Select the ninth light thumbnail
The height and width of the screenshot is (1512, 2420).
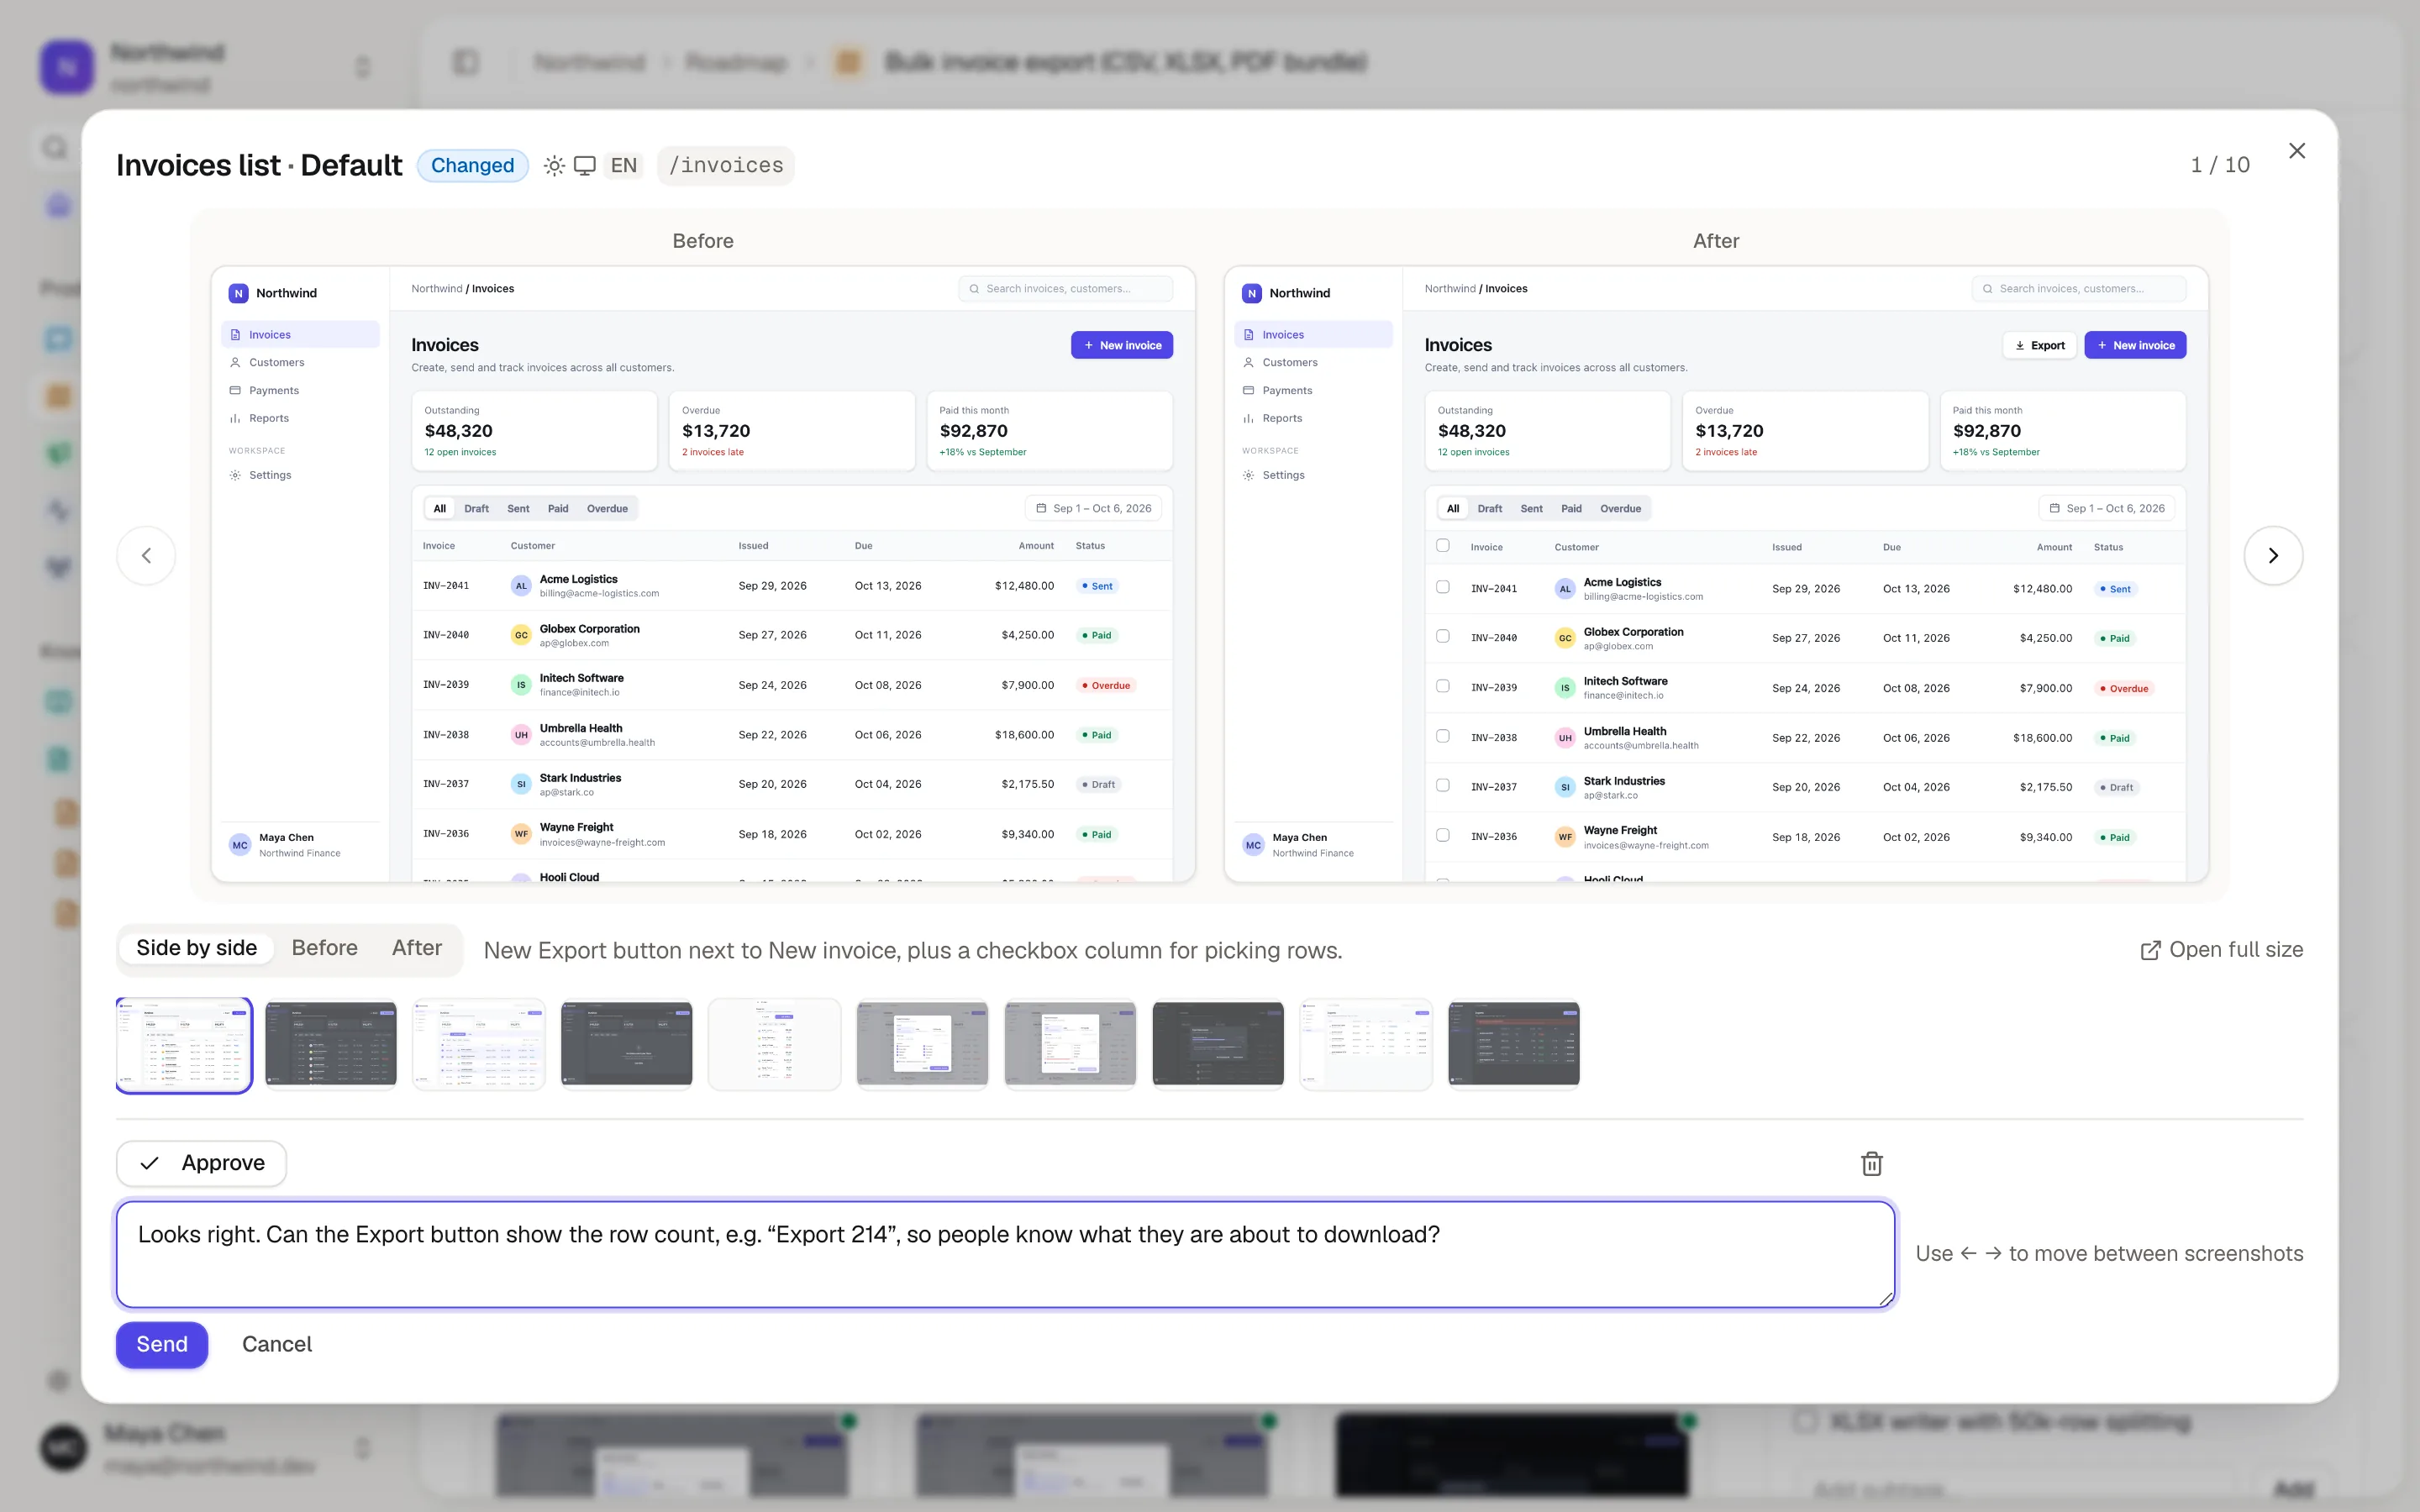tap(1366, 1044)
